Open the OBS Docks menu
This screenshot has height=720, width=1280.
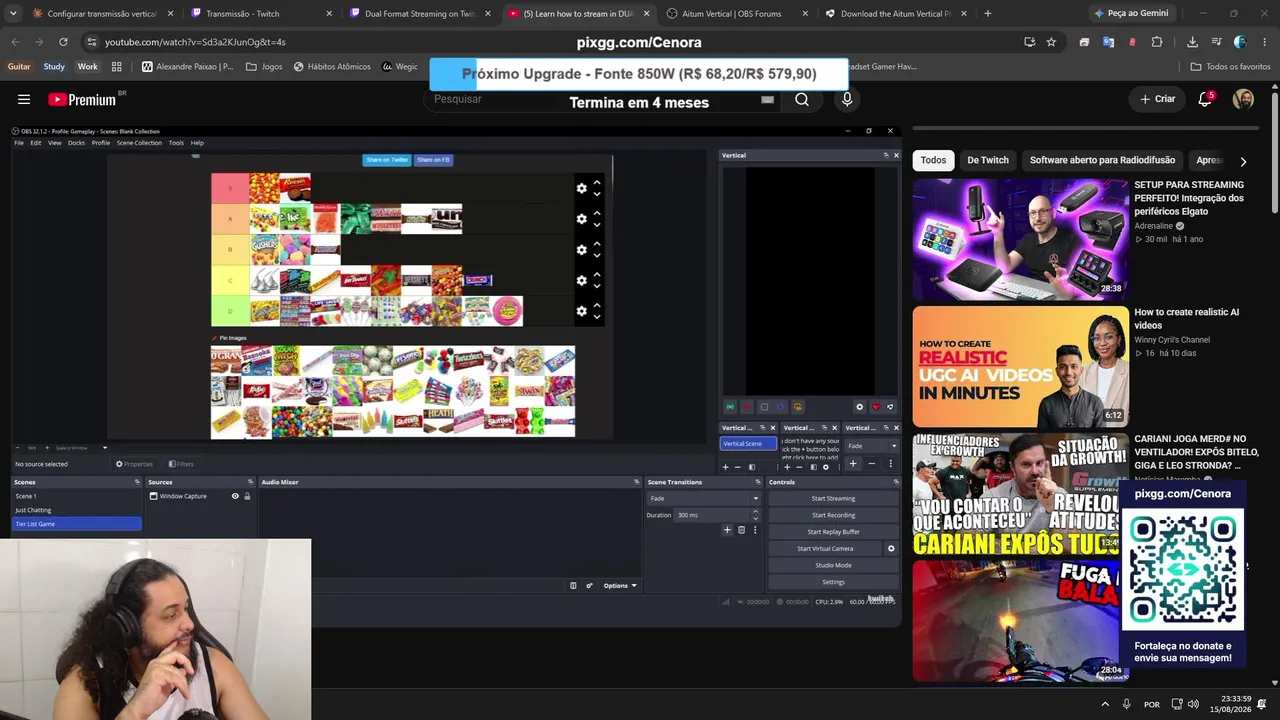(76, 143)
